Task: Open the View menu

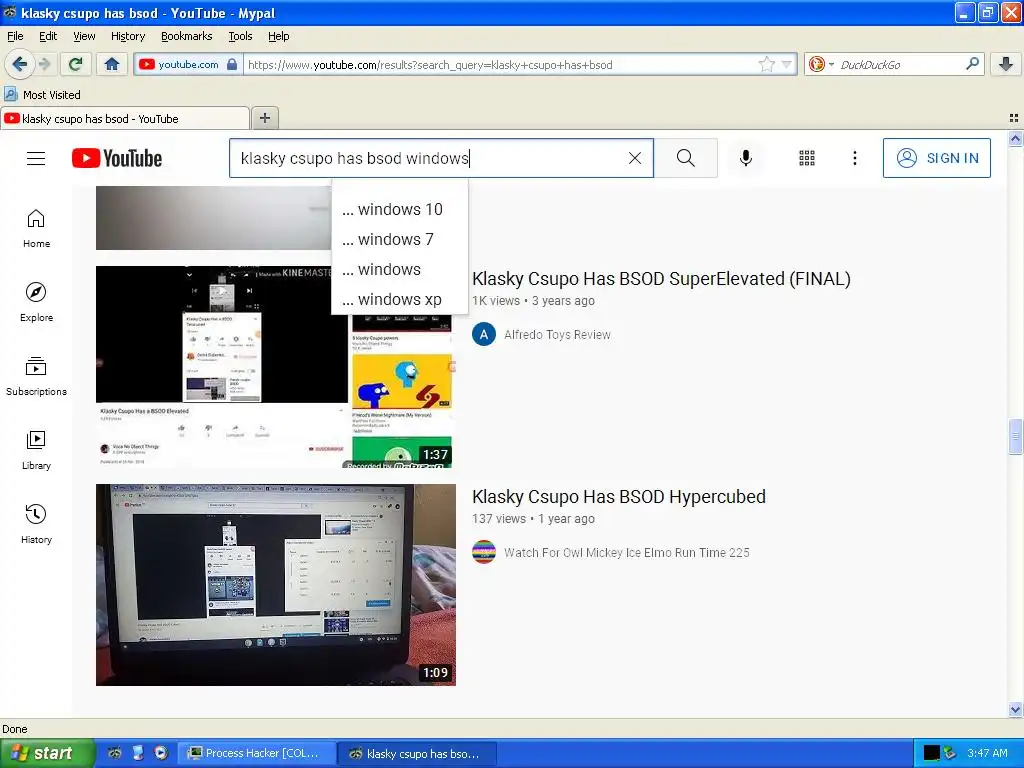Action: (84, 36)
